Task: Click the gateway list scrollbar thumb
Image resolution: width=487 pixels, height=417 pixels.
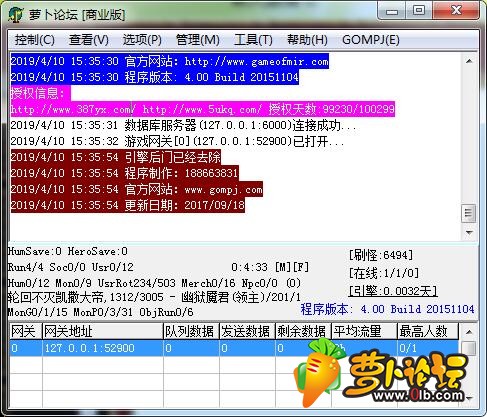Action: (469, 349)
